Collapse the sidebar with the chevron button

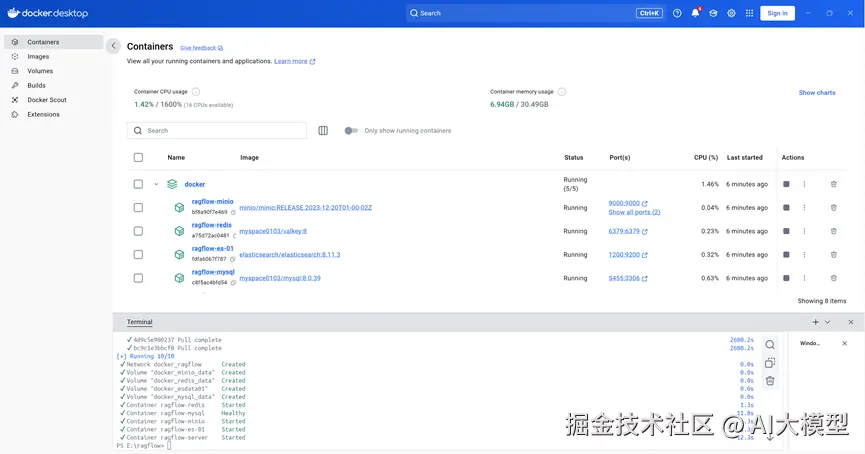pyautogui.click(x=113, y=46)
